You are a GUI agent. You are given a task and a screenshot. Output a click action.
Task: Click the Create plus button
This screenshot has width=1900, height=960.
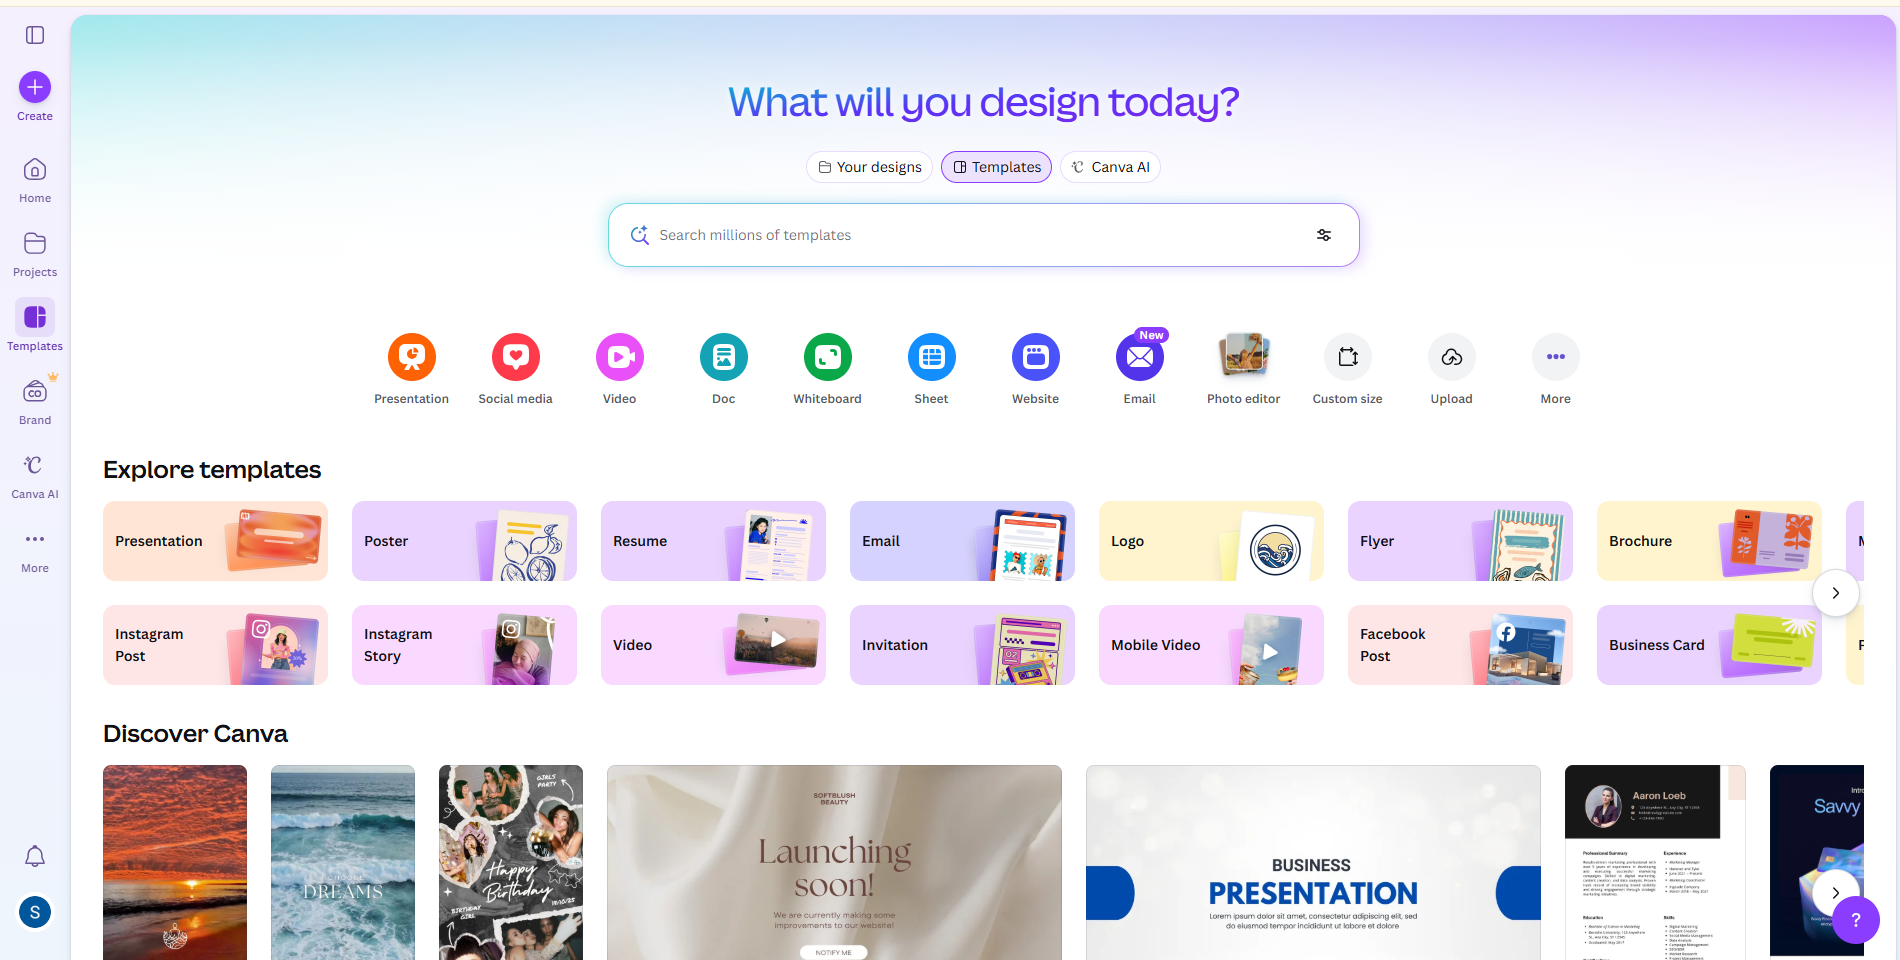point(35,87)
